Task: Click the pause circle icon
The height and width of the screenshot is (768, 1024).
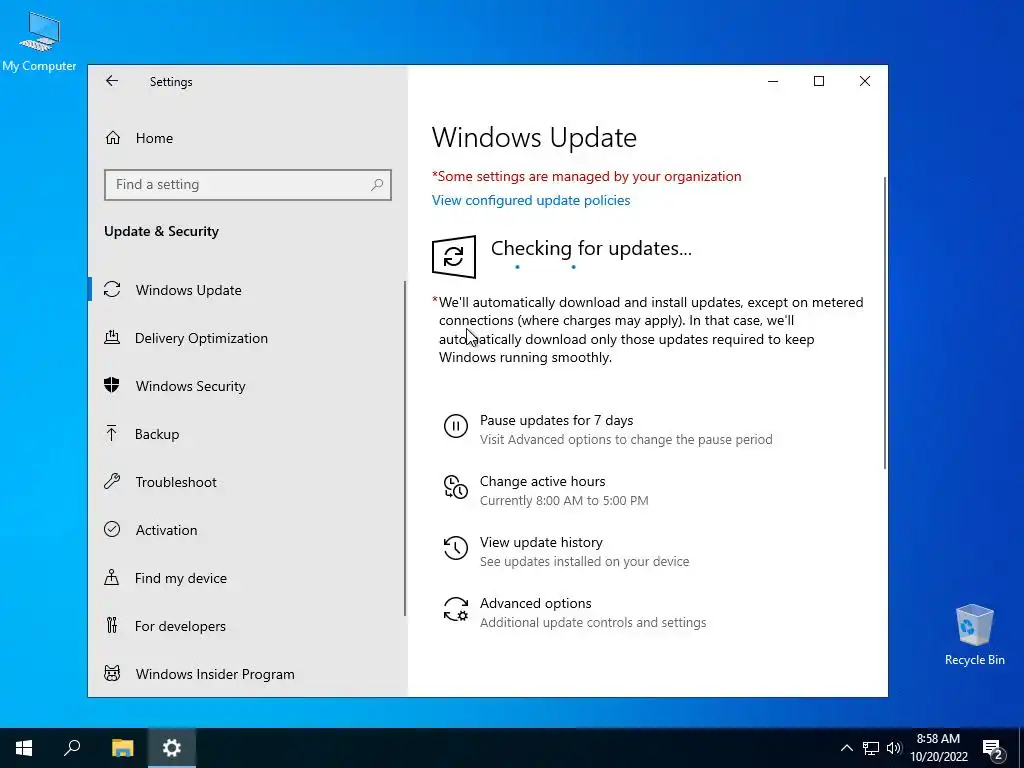Action: coord(456,426)
